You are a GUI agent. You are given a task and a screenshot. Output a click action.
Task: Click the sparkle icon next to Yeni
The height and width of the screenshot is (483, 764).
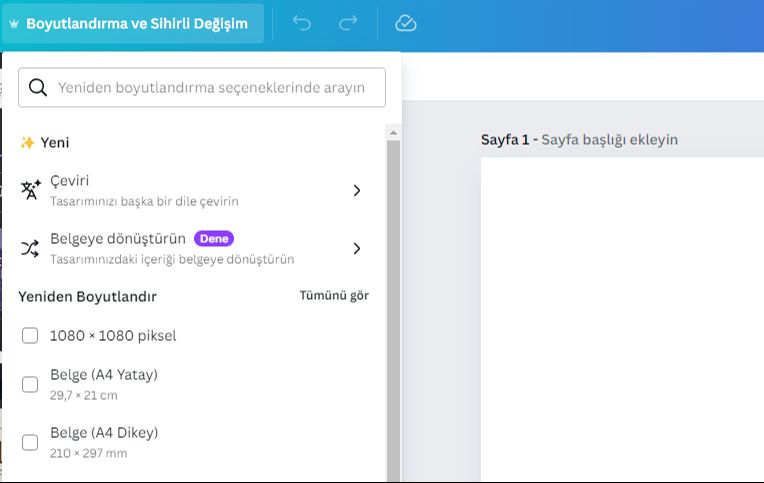point(28,142)
